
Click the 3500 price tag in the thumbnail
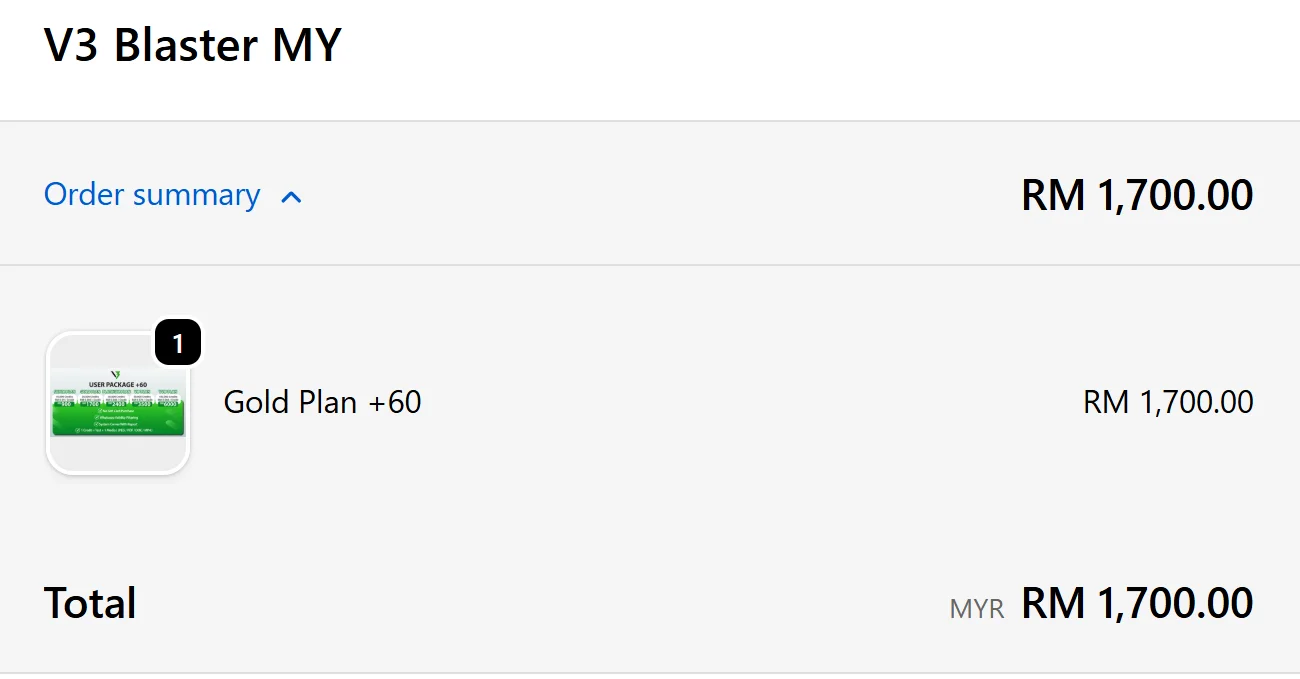pyautogui.click(x=145, y=404)
